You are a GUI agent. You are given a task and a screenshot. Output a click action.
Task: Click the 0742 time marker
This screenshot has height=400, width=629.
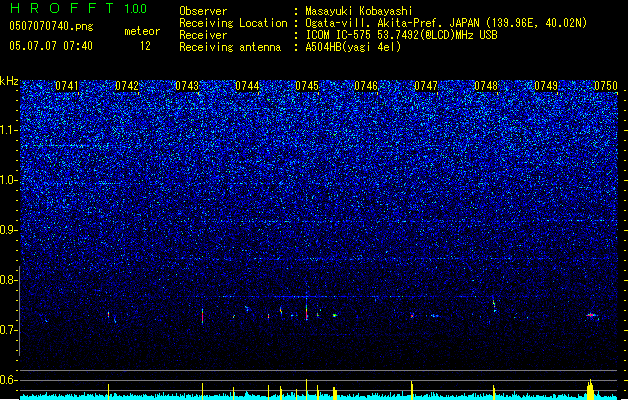pos(126,86)
